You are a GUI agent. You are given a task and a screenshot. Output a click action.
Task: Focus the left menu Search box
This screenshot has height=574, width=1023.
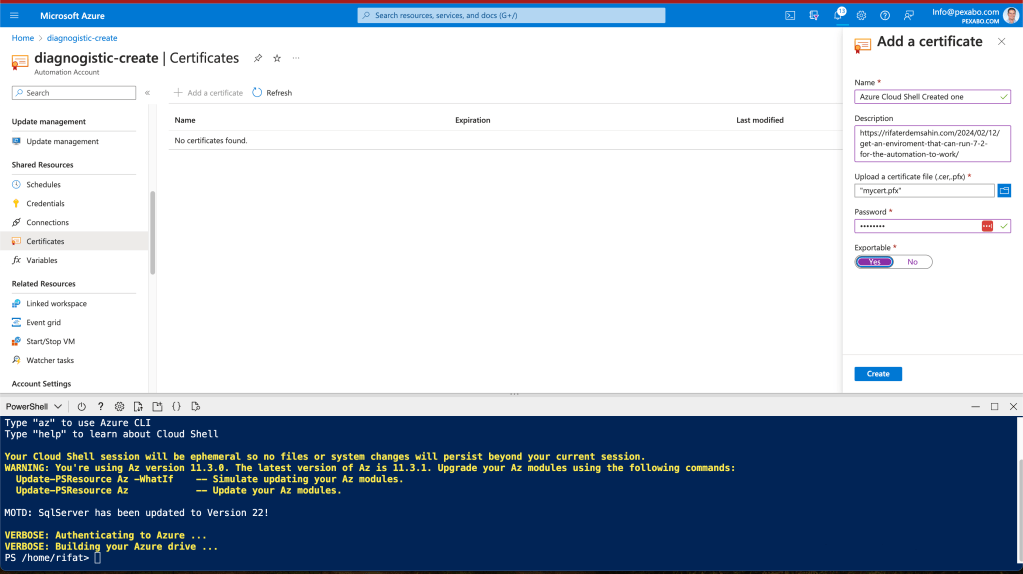74,93
